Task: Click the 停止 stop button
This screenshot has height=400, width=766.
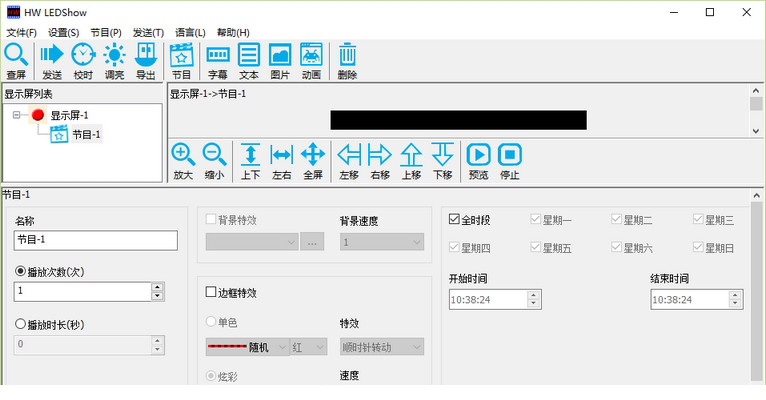Action: point(510,161)
